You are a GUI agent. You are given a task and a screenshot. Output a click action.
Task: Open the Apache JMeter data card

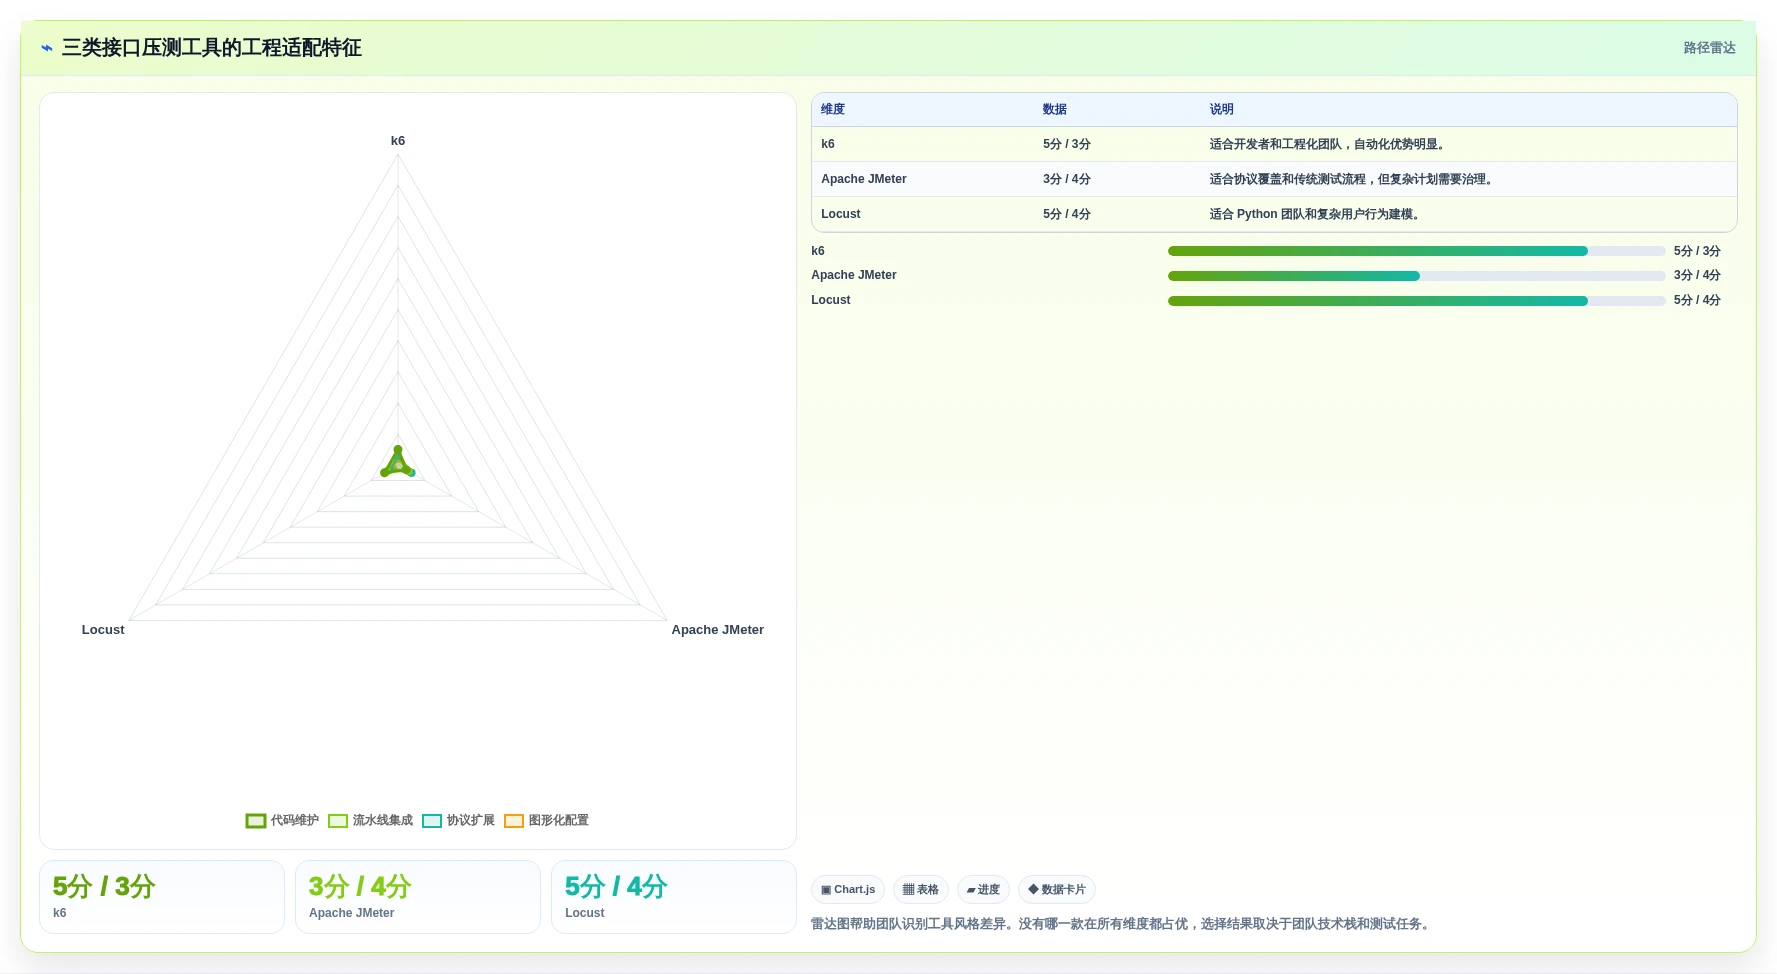(418, 897)
